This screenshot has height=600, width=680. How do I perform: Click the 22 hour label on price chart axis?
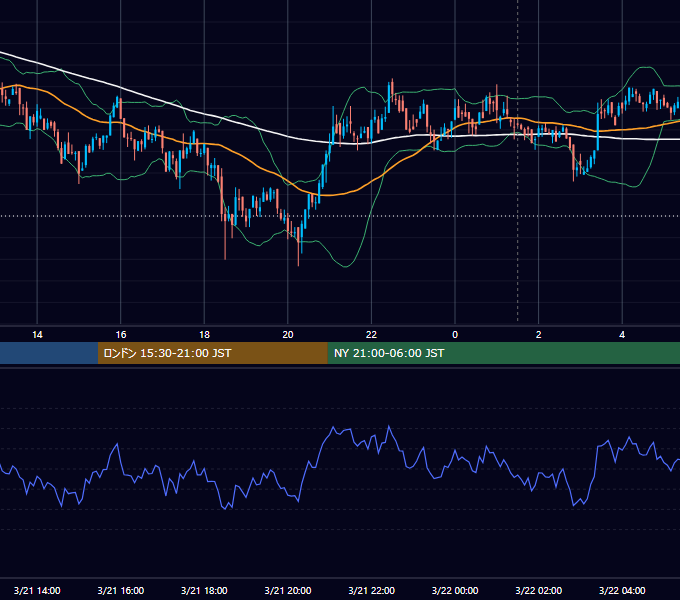371,334
